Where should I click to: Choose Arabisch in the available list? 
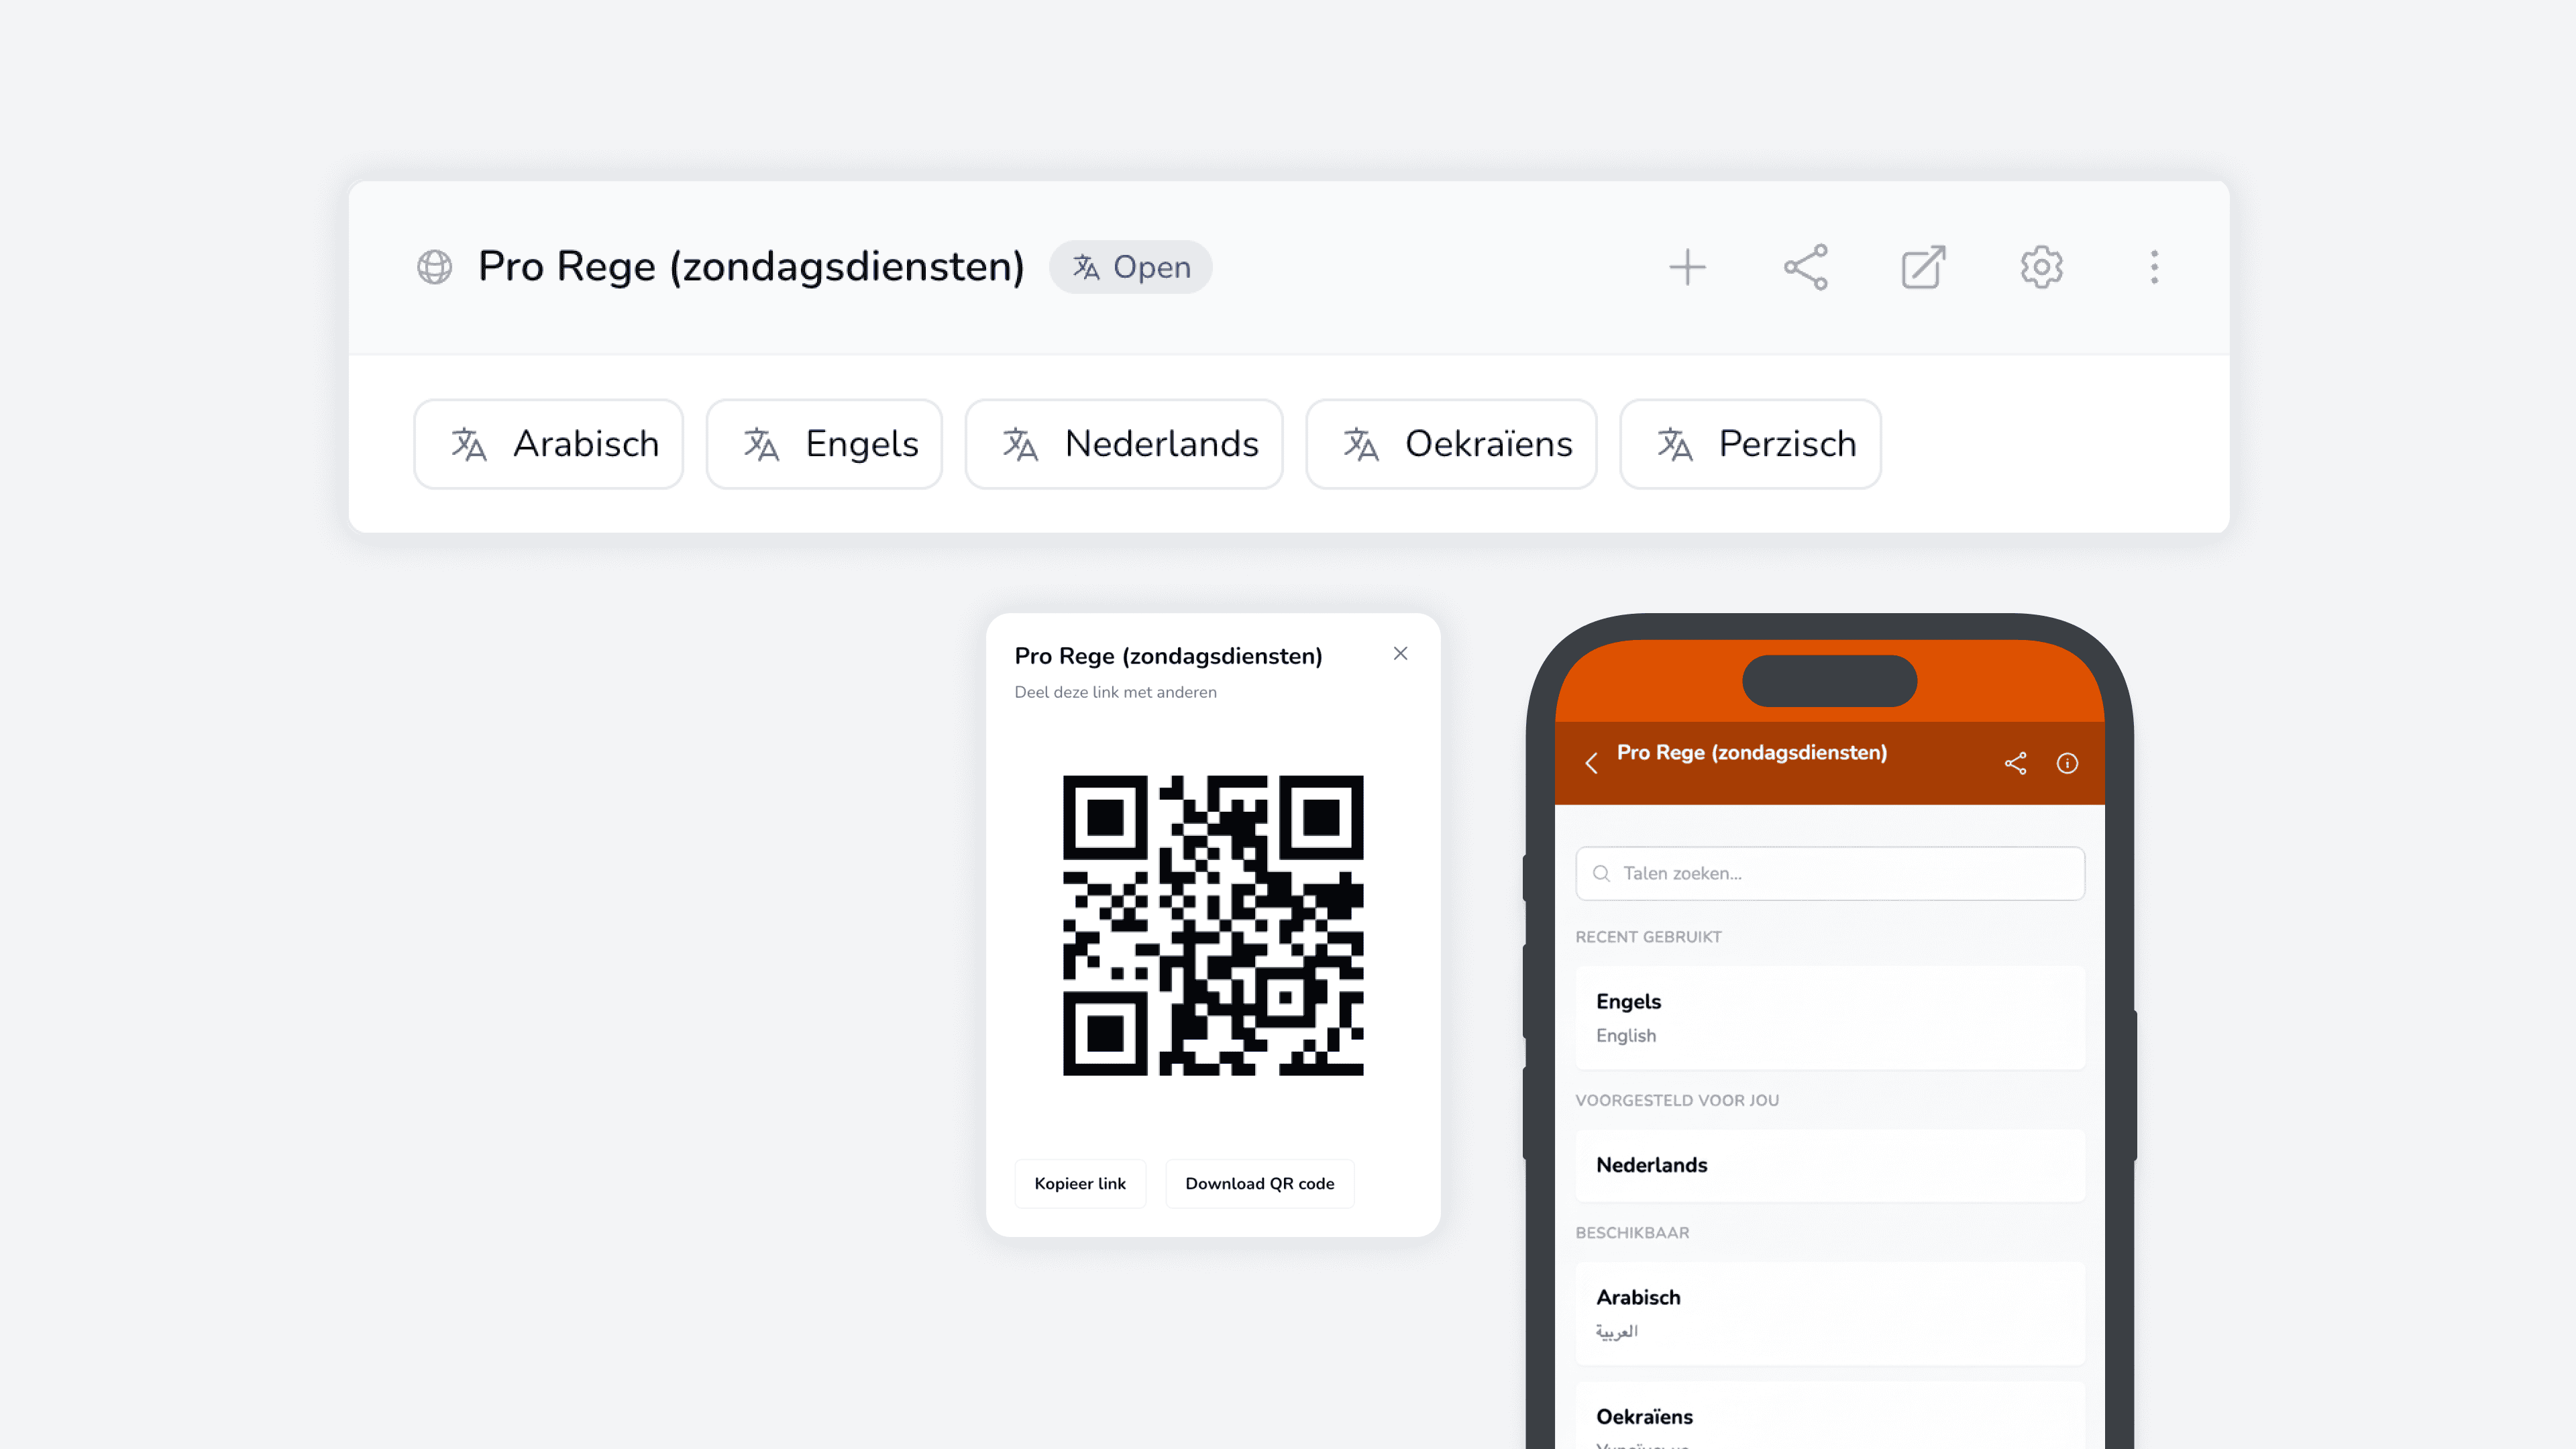[x=1830, y=1314]
